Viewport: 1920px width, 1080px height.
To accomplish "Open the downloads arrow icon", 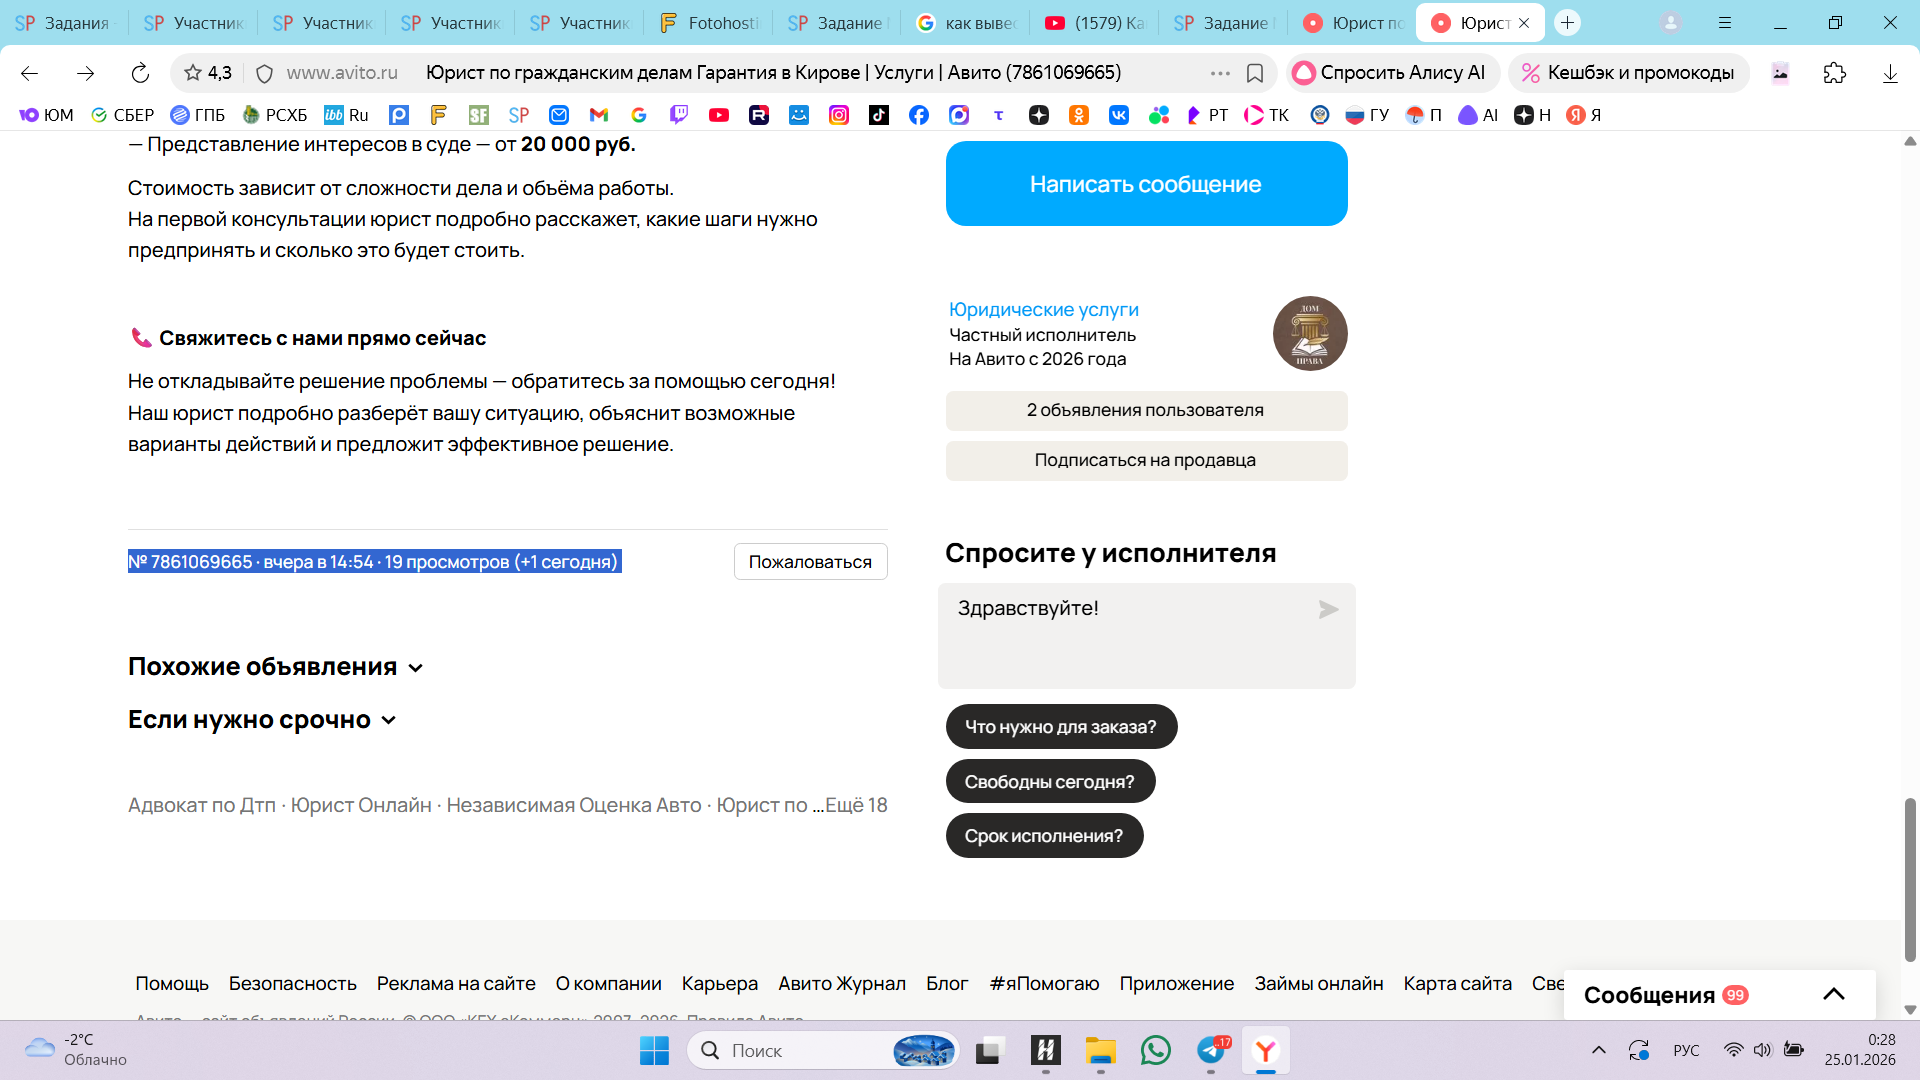I will 1889,73.
